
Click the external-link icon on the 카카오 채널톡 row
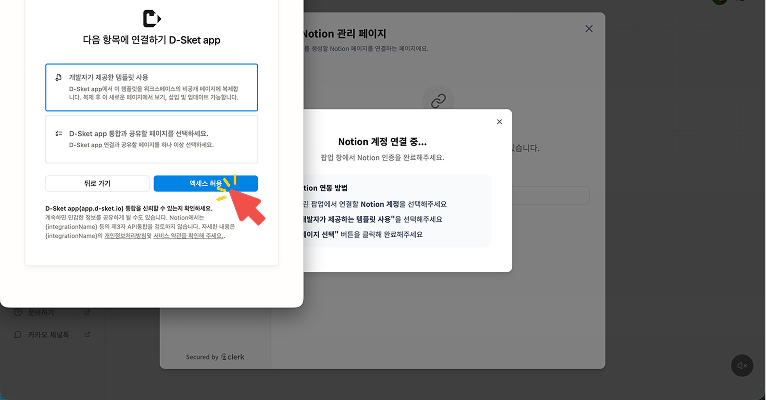pyautogui.click(x=87, y=335)
